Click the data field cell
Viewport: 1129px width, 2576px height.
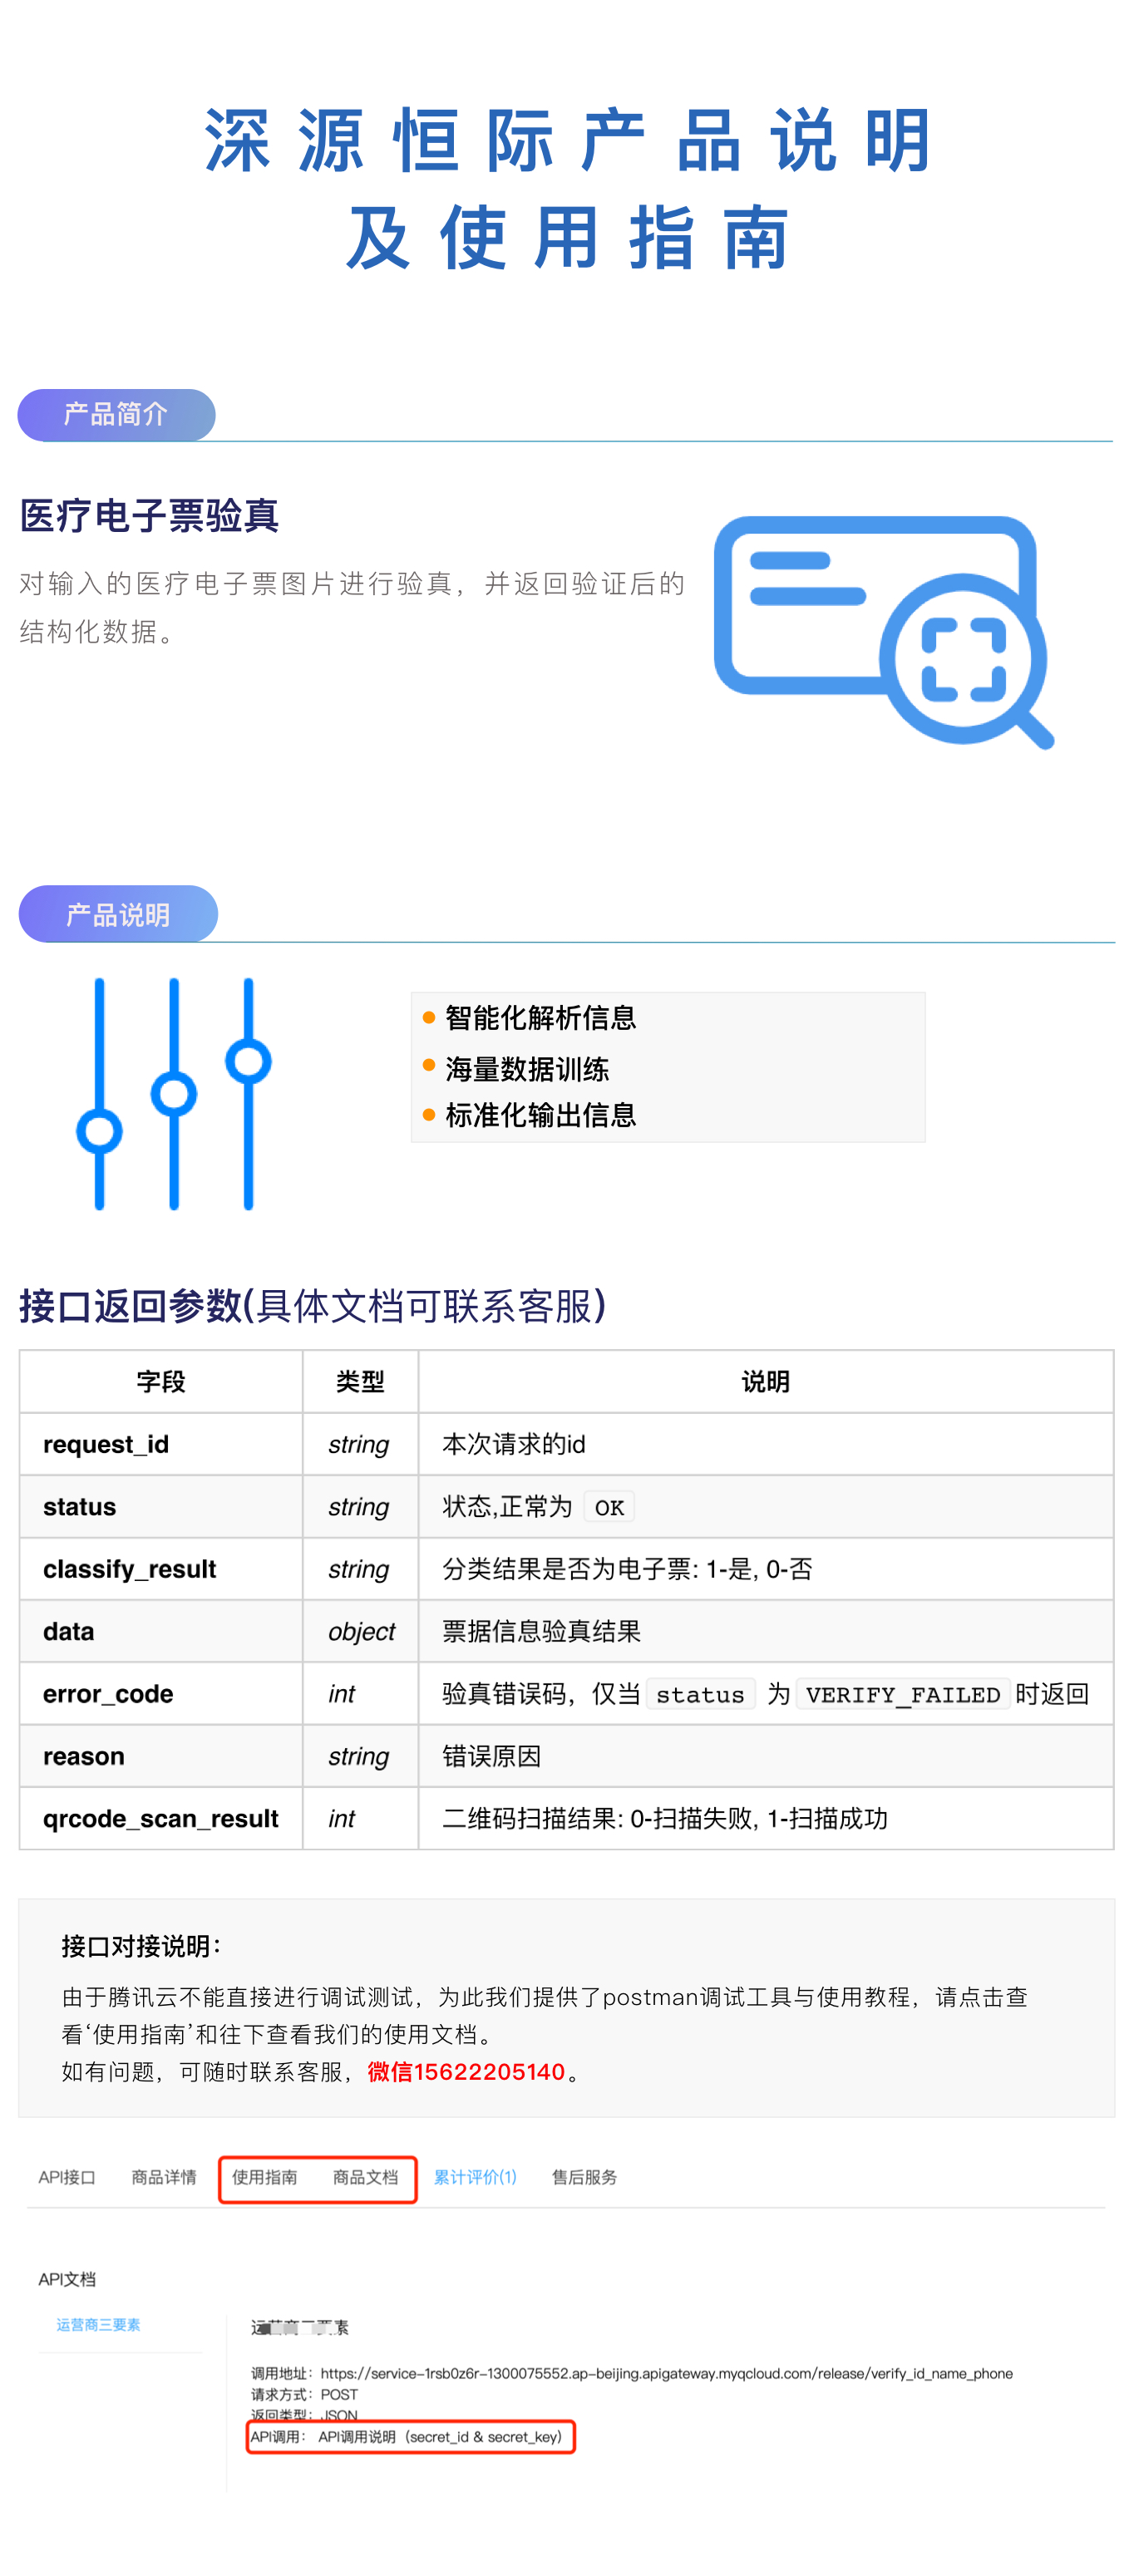pyautogui.click(x=161, y=1631)
